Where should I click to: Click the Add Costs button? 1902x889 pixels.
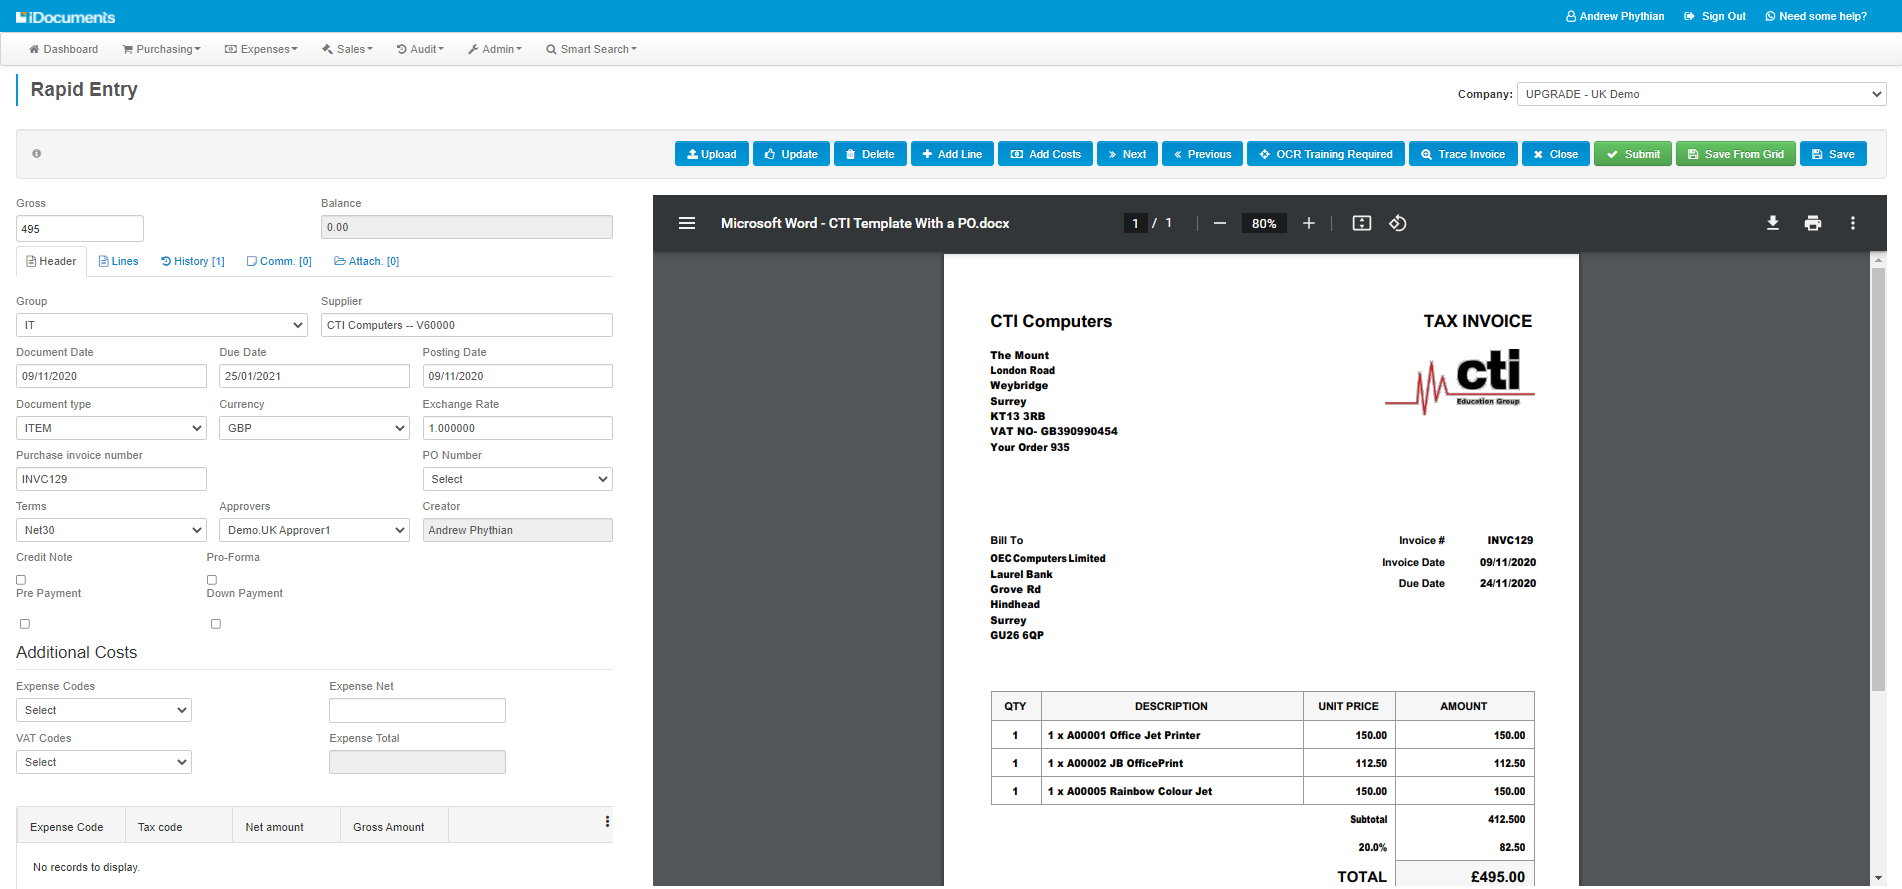1045,154
